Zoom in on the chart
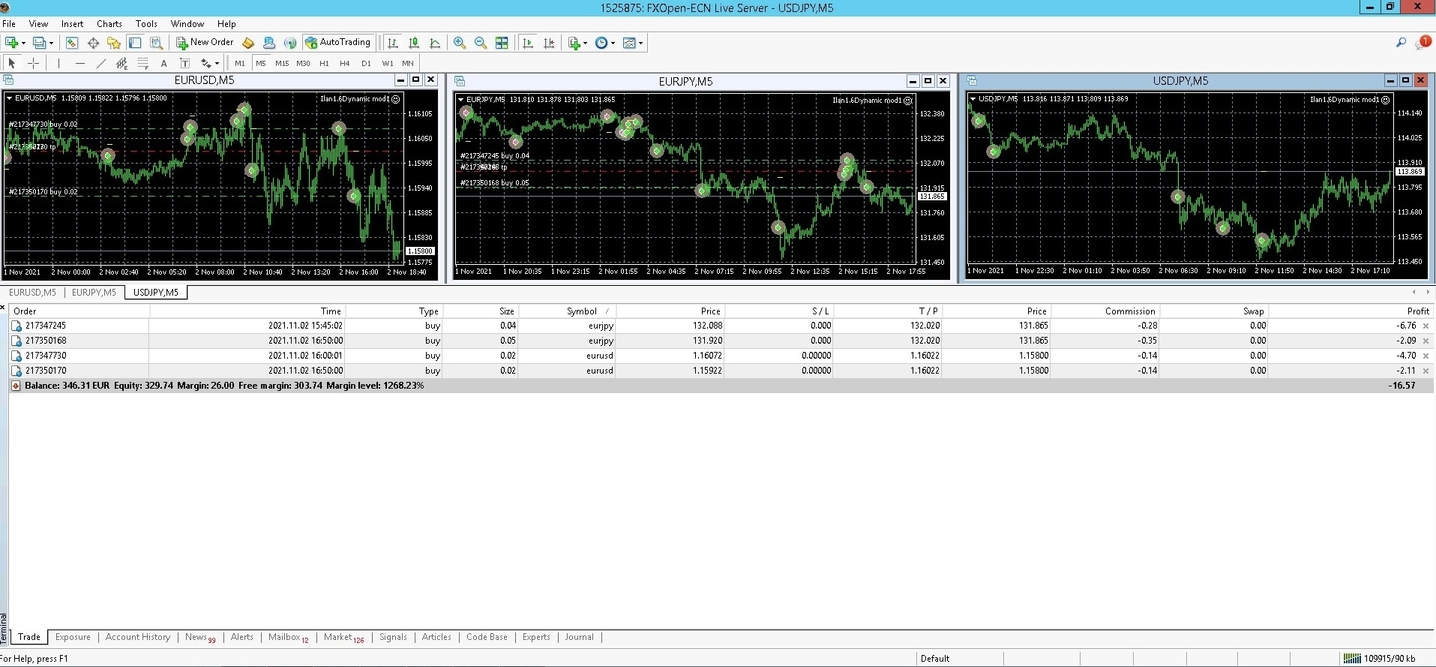 coord(460,42)
